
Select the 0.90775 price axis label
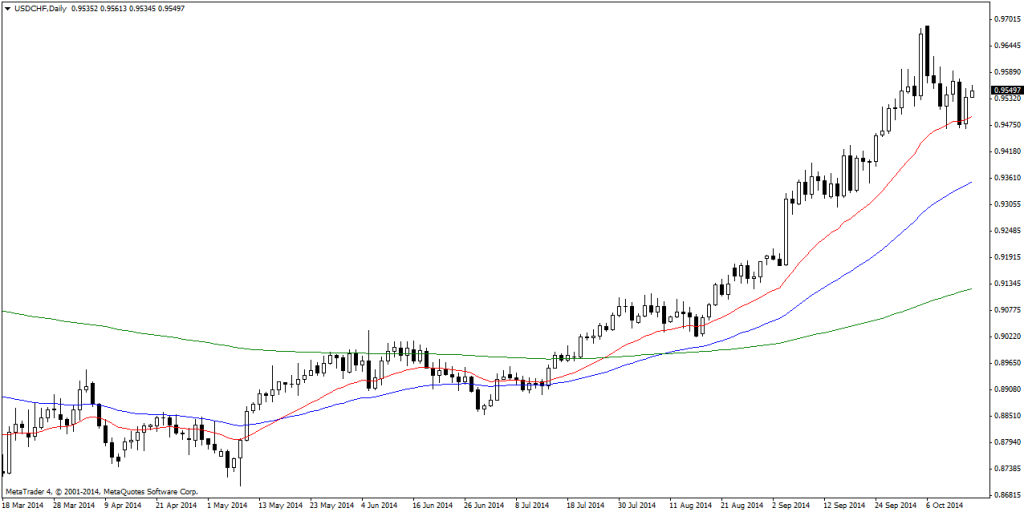point(1005,310)
